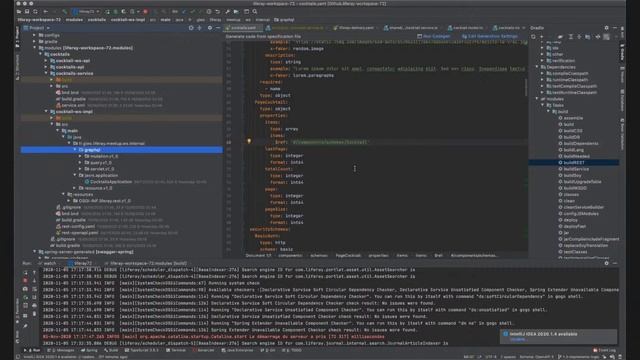Click Run Codegen link
Viewport: 640px width, 360px height.
434,36
